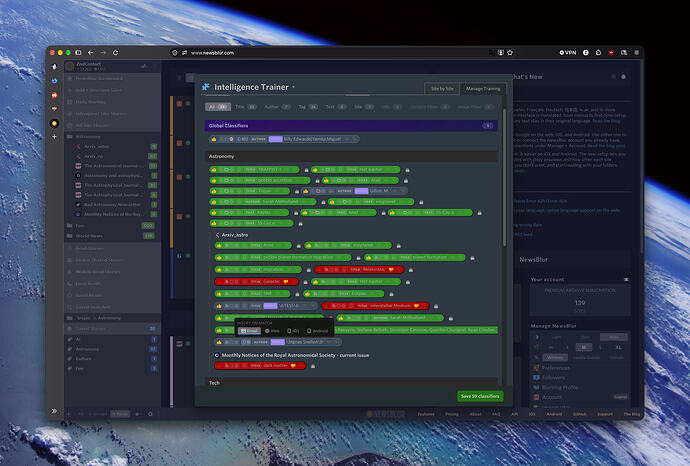This screenshot has height=466, width=690.
Task: Click the pebble accretion title classifier
Action: pyautogui.click(x=260, y=180)
